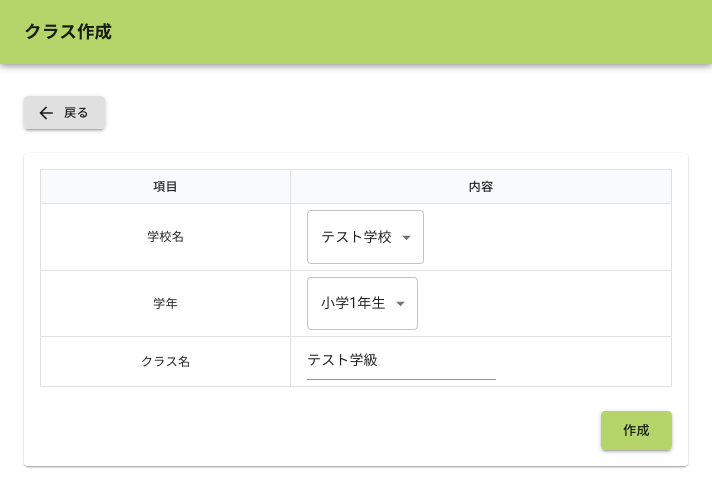Select the 学校名 row label
Image resolution: width=712 pixels, height=477 pixels.
click(x=165, y=237)
